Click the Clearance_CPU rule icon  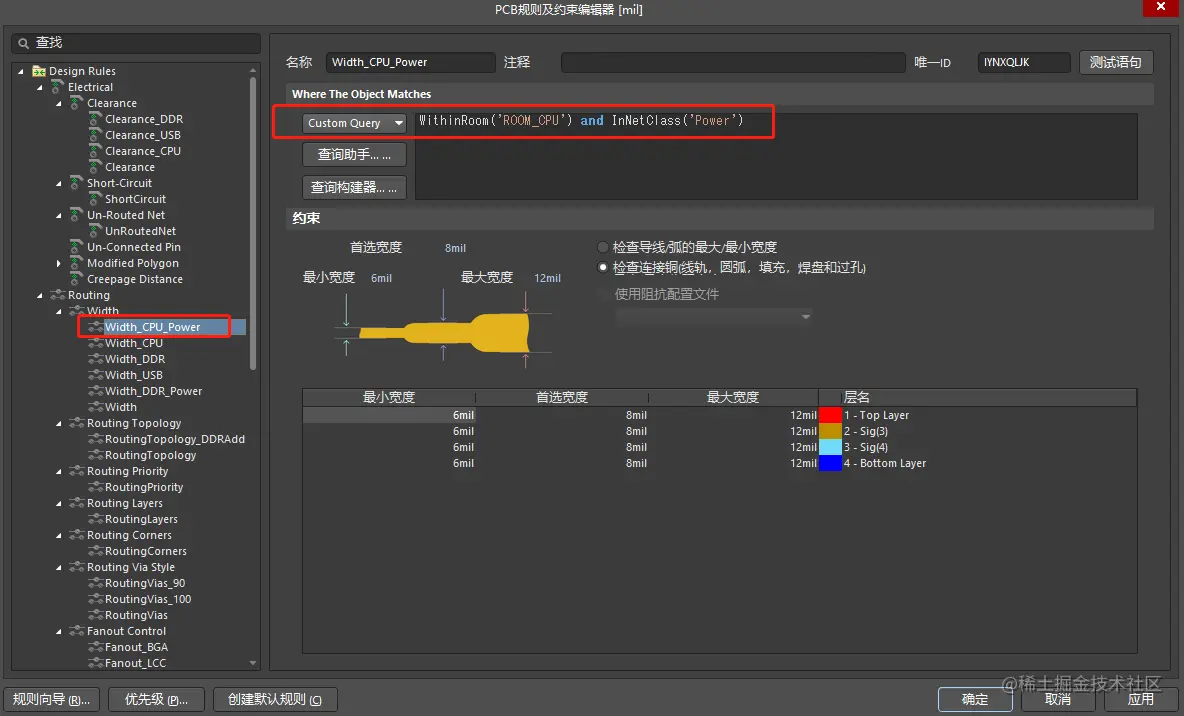[x=95, y=151]
